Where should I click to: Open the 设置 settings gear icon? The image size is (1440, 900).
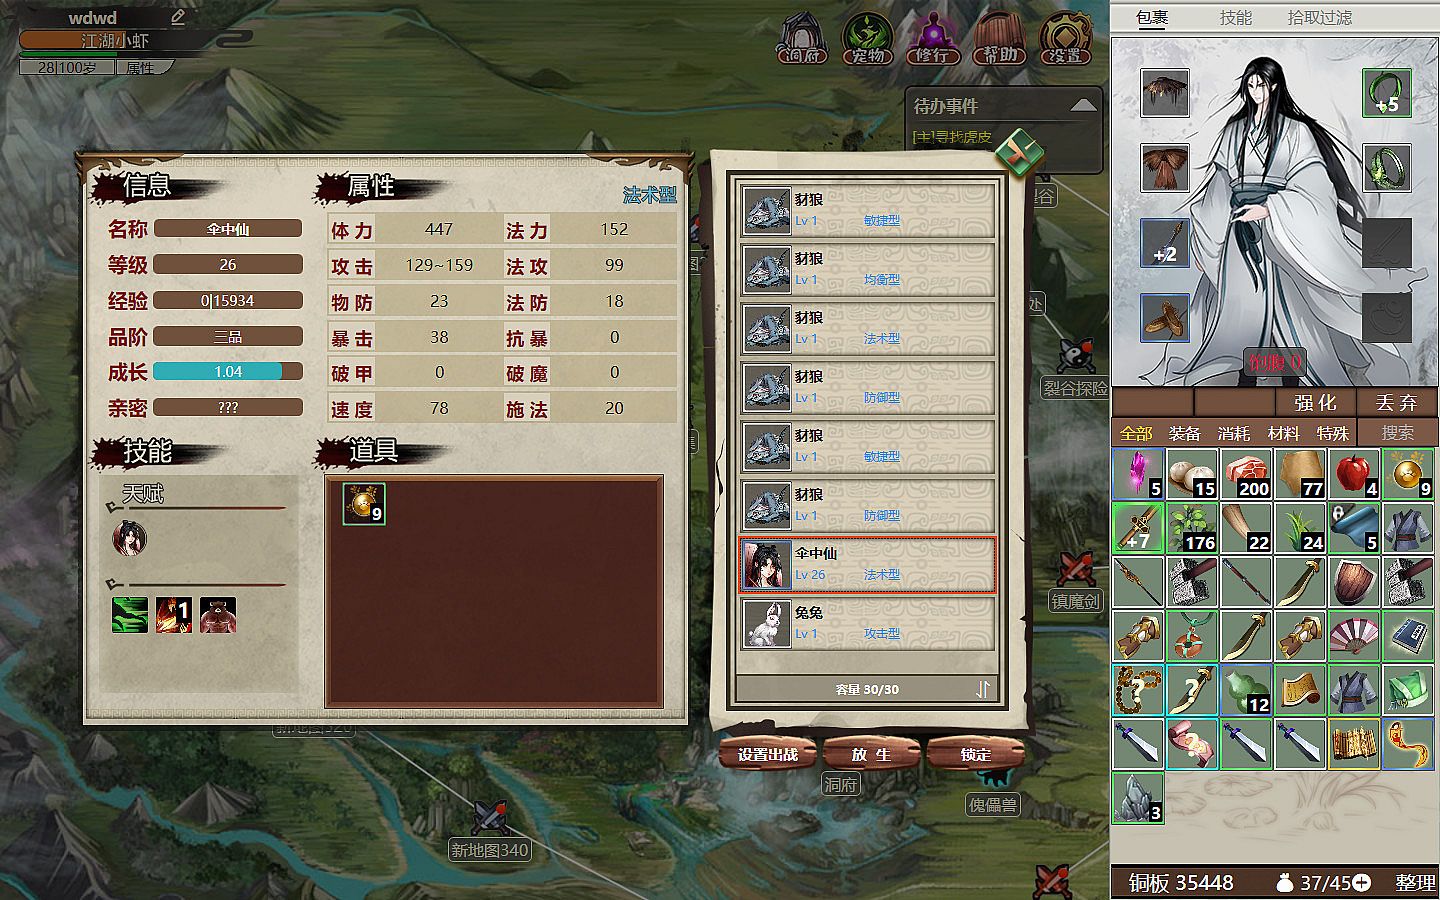tap(1065, 39)
